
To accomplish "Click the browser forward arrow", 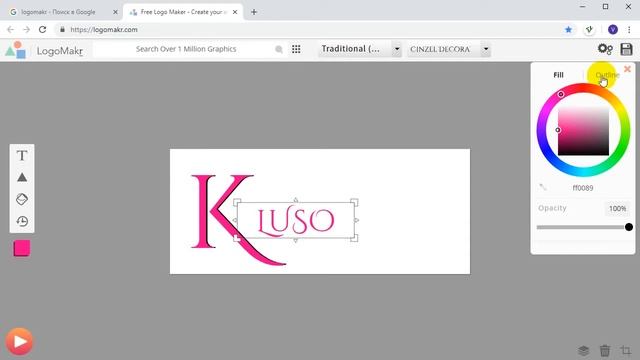I will (x=27, y=29).
